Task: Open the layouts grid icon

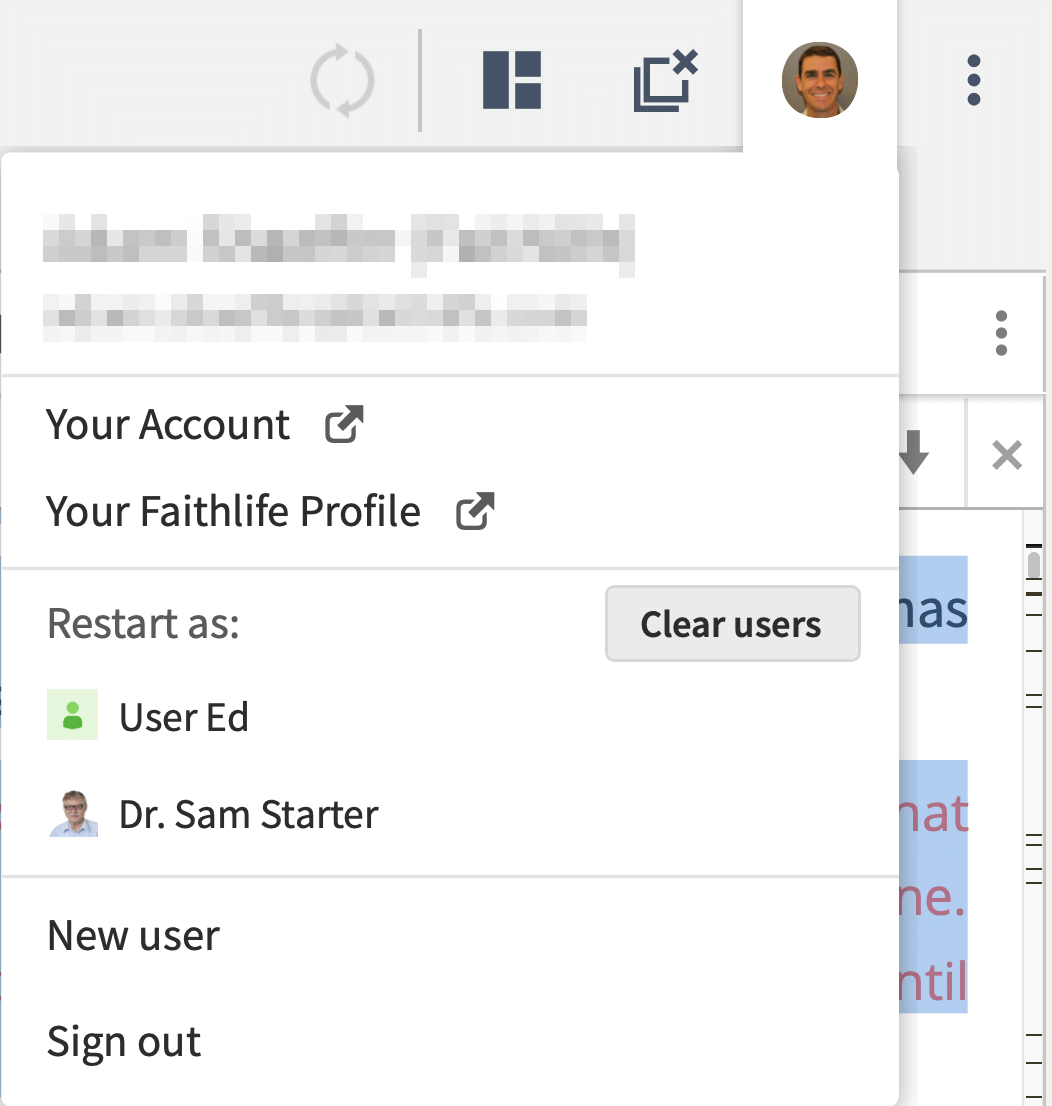Action: pyautogui.click(x=512, y=80)
